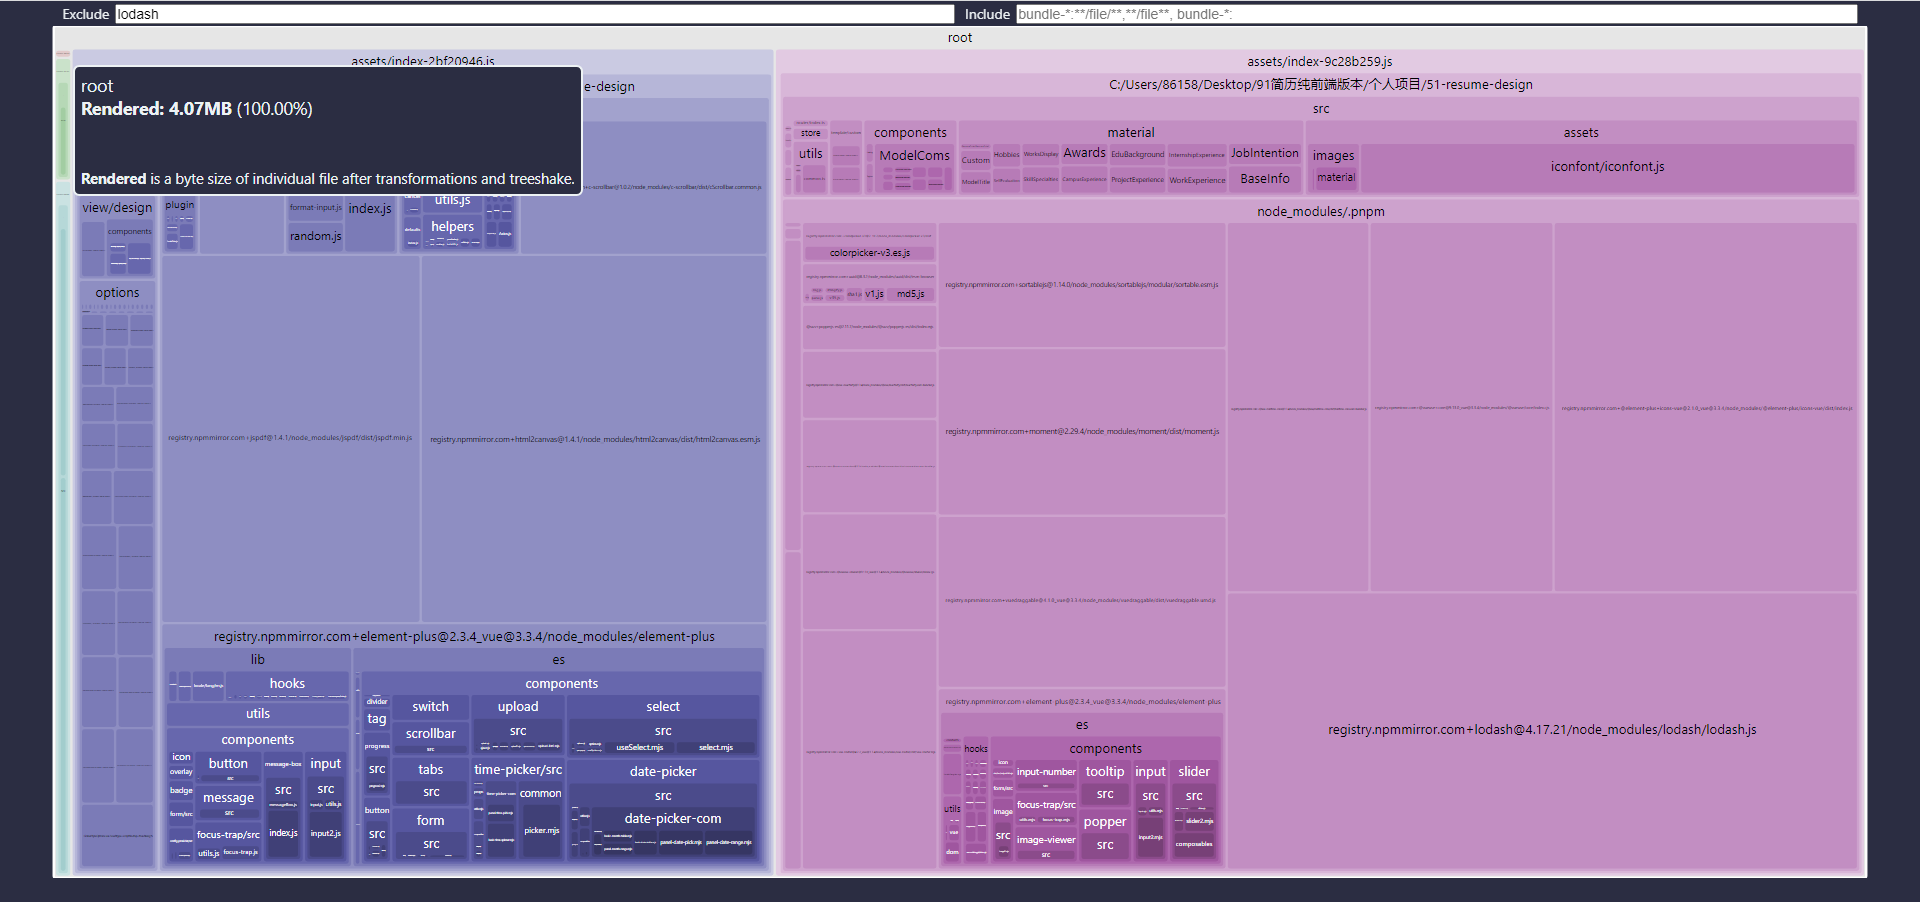This screenshot has width=1920, height=902.
Task: Select the tag component block
Action: click(x=376, y=719)
